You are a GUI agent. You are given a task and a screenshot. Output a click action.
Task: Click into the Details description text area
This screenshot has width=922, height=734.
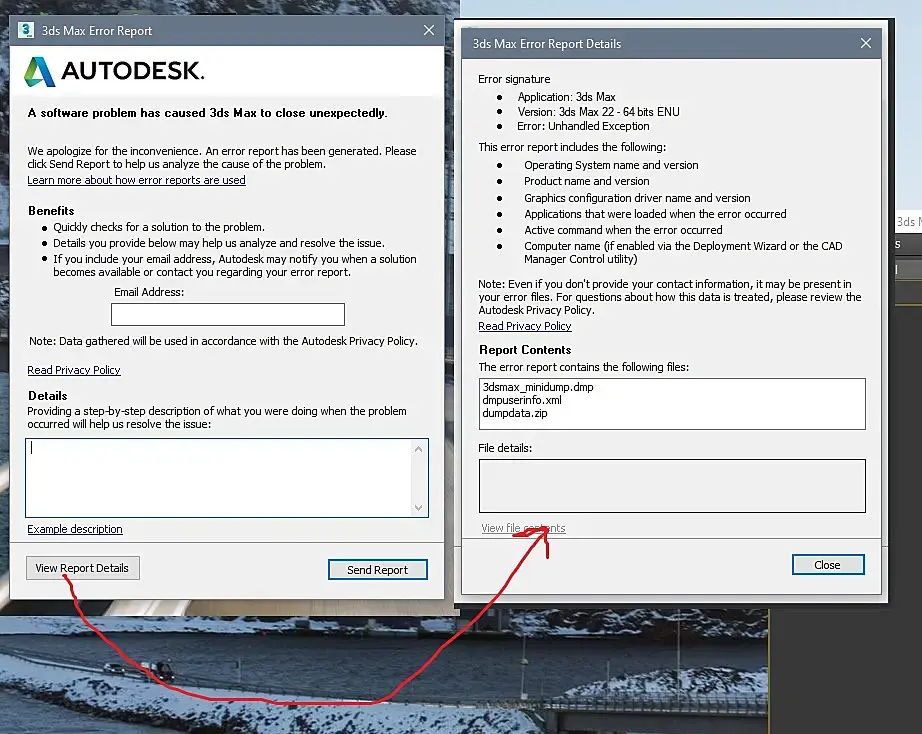219,478
